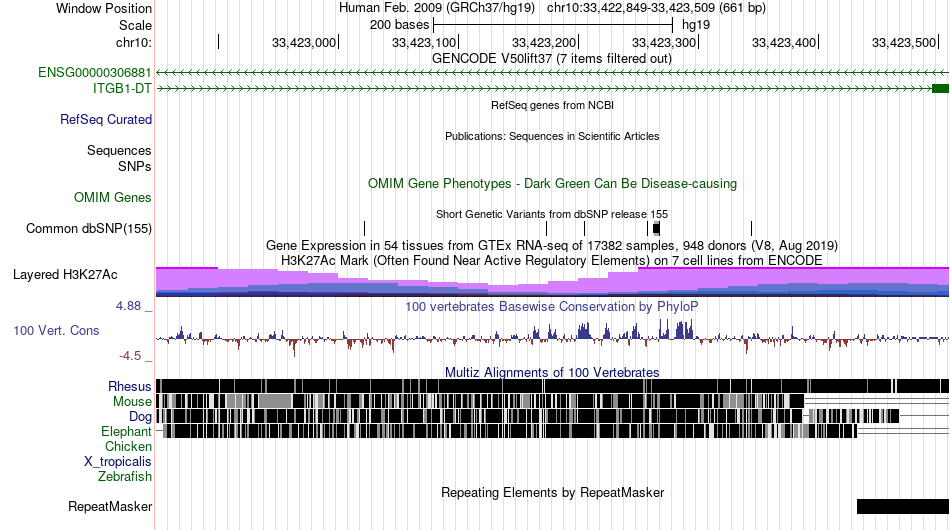Click the H3K27Ac Mark ENCODE title
This screenshot has width=950, height=530.
[x=552, y=260]
